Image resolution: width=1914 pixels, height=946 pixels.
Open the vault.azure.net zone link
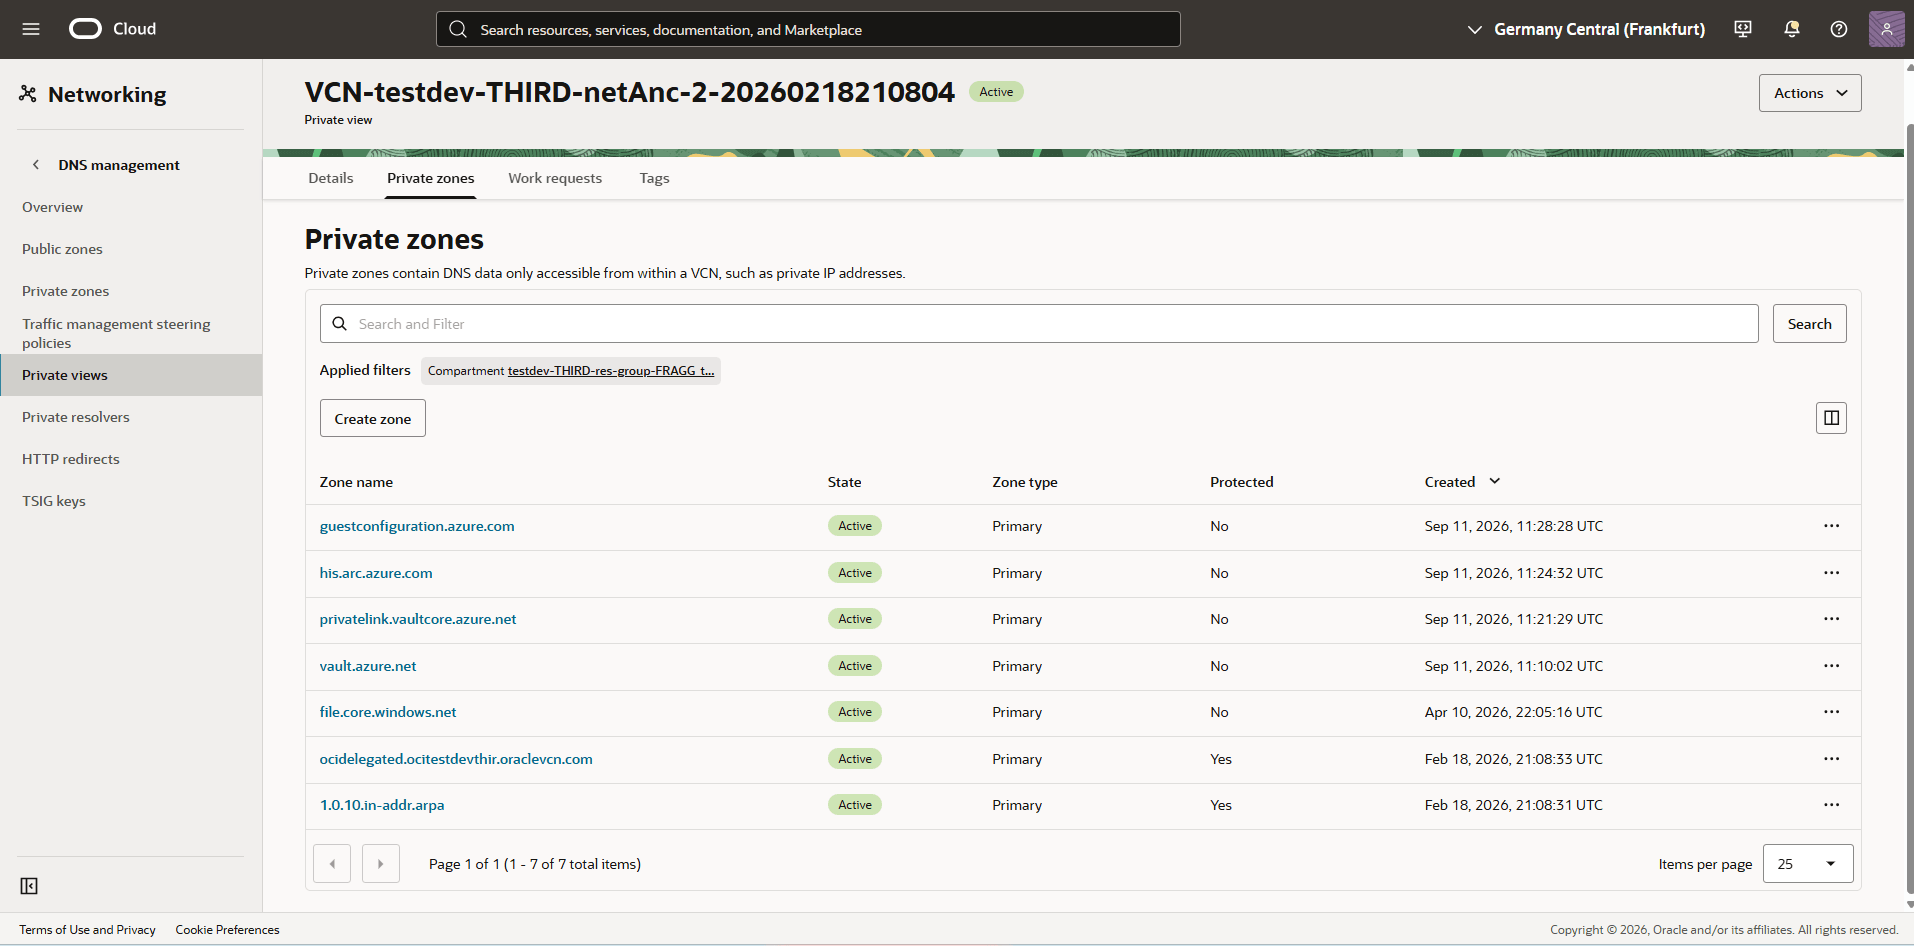368,666
